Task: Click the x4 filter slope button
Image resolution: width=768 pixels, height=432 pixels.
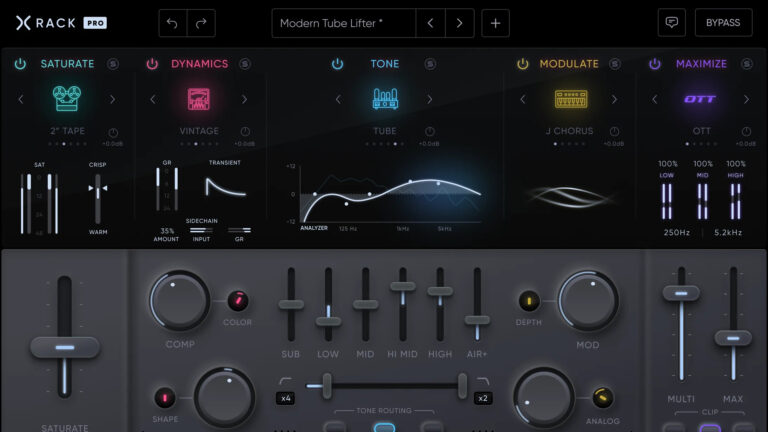Action: click(286, 398)
